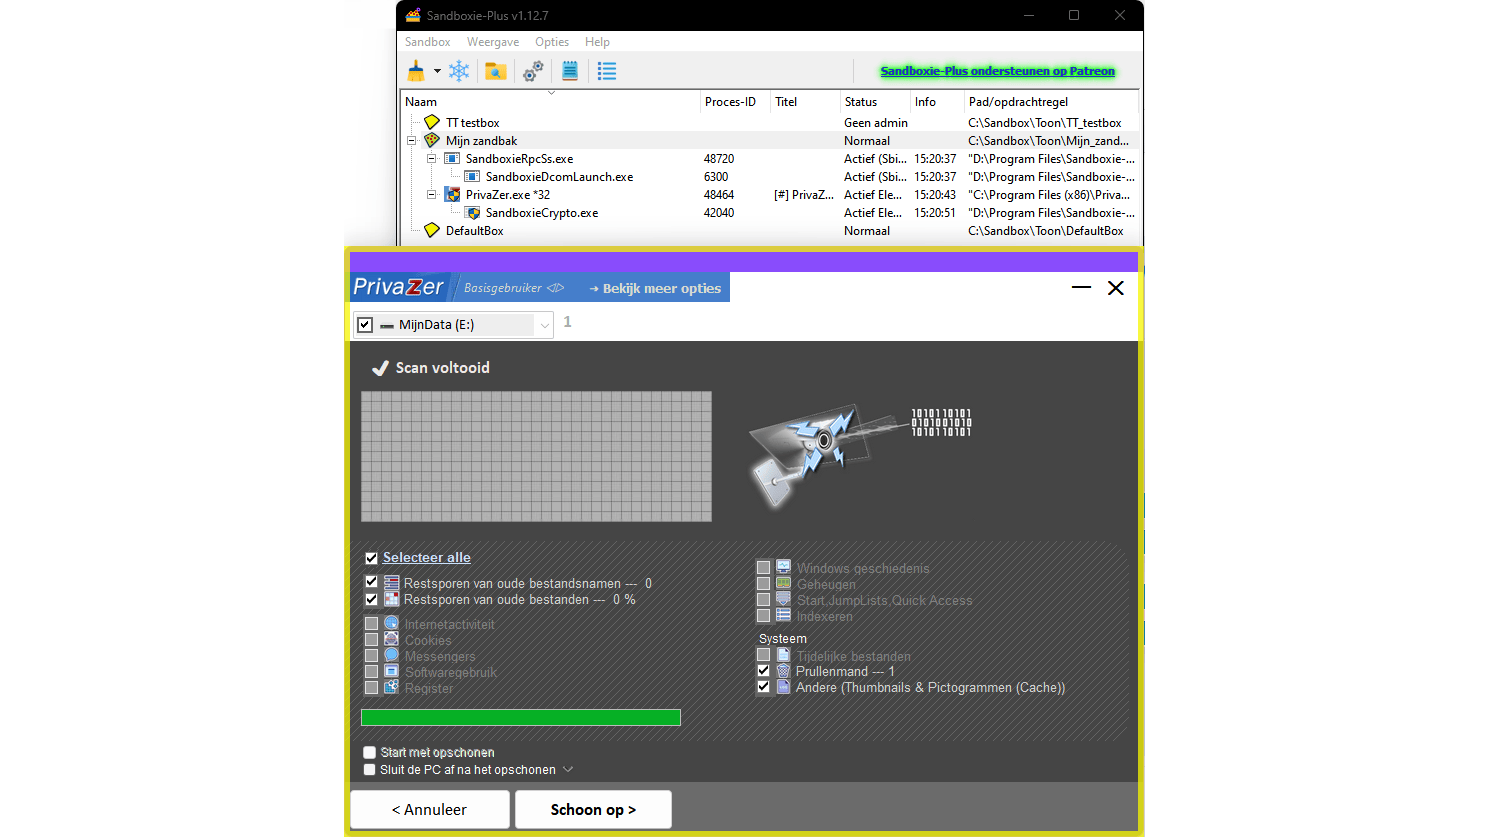Click the icon beside Indexeren

(784, 615)
